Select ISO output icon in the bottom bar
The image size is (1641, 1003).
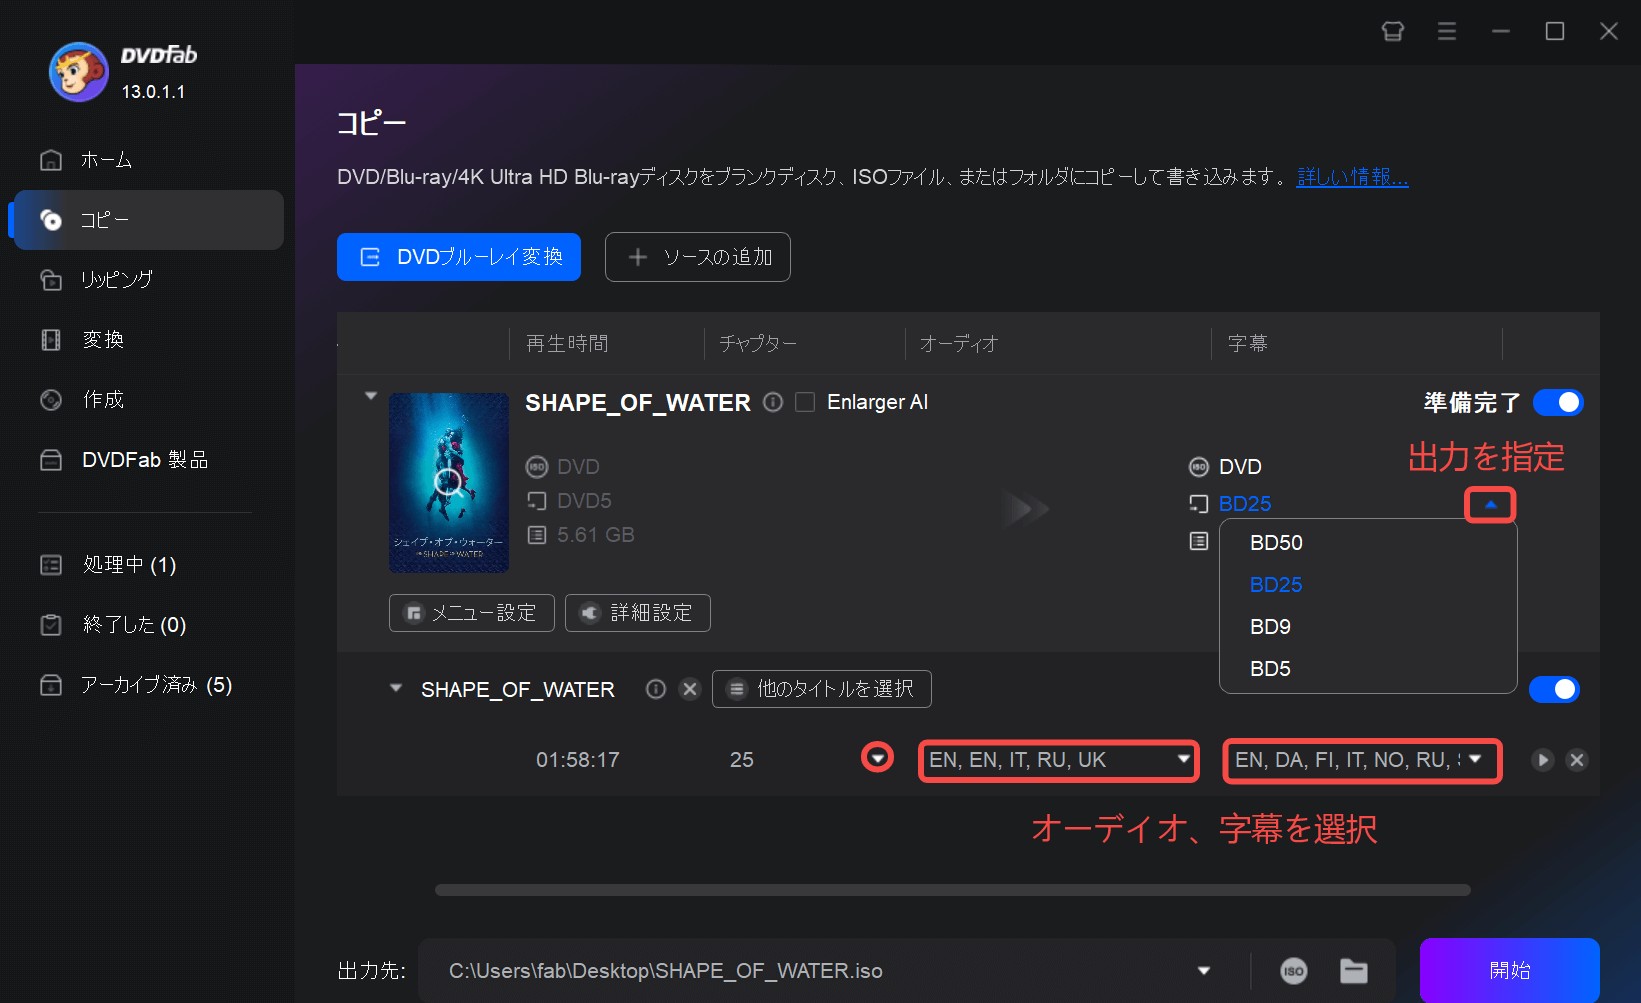pos(1293,970)
